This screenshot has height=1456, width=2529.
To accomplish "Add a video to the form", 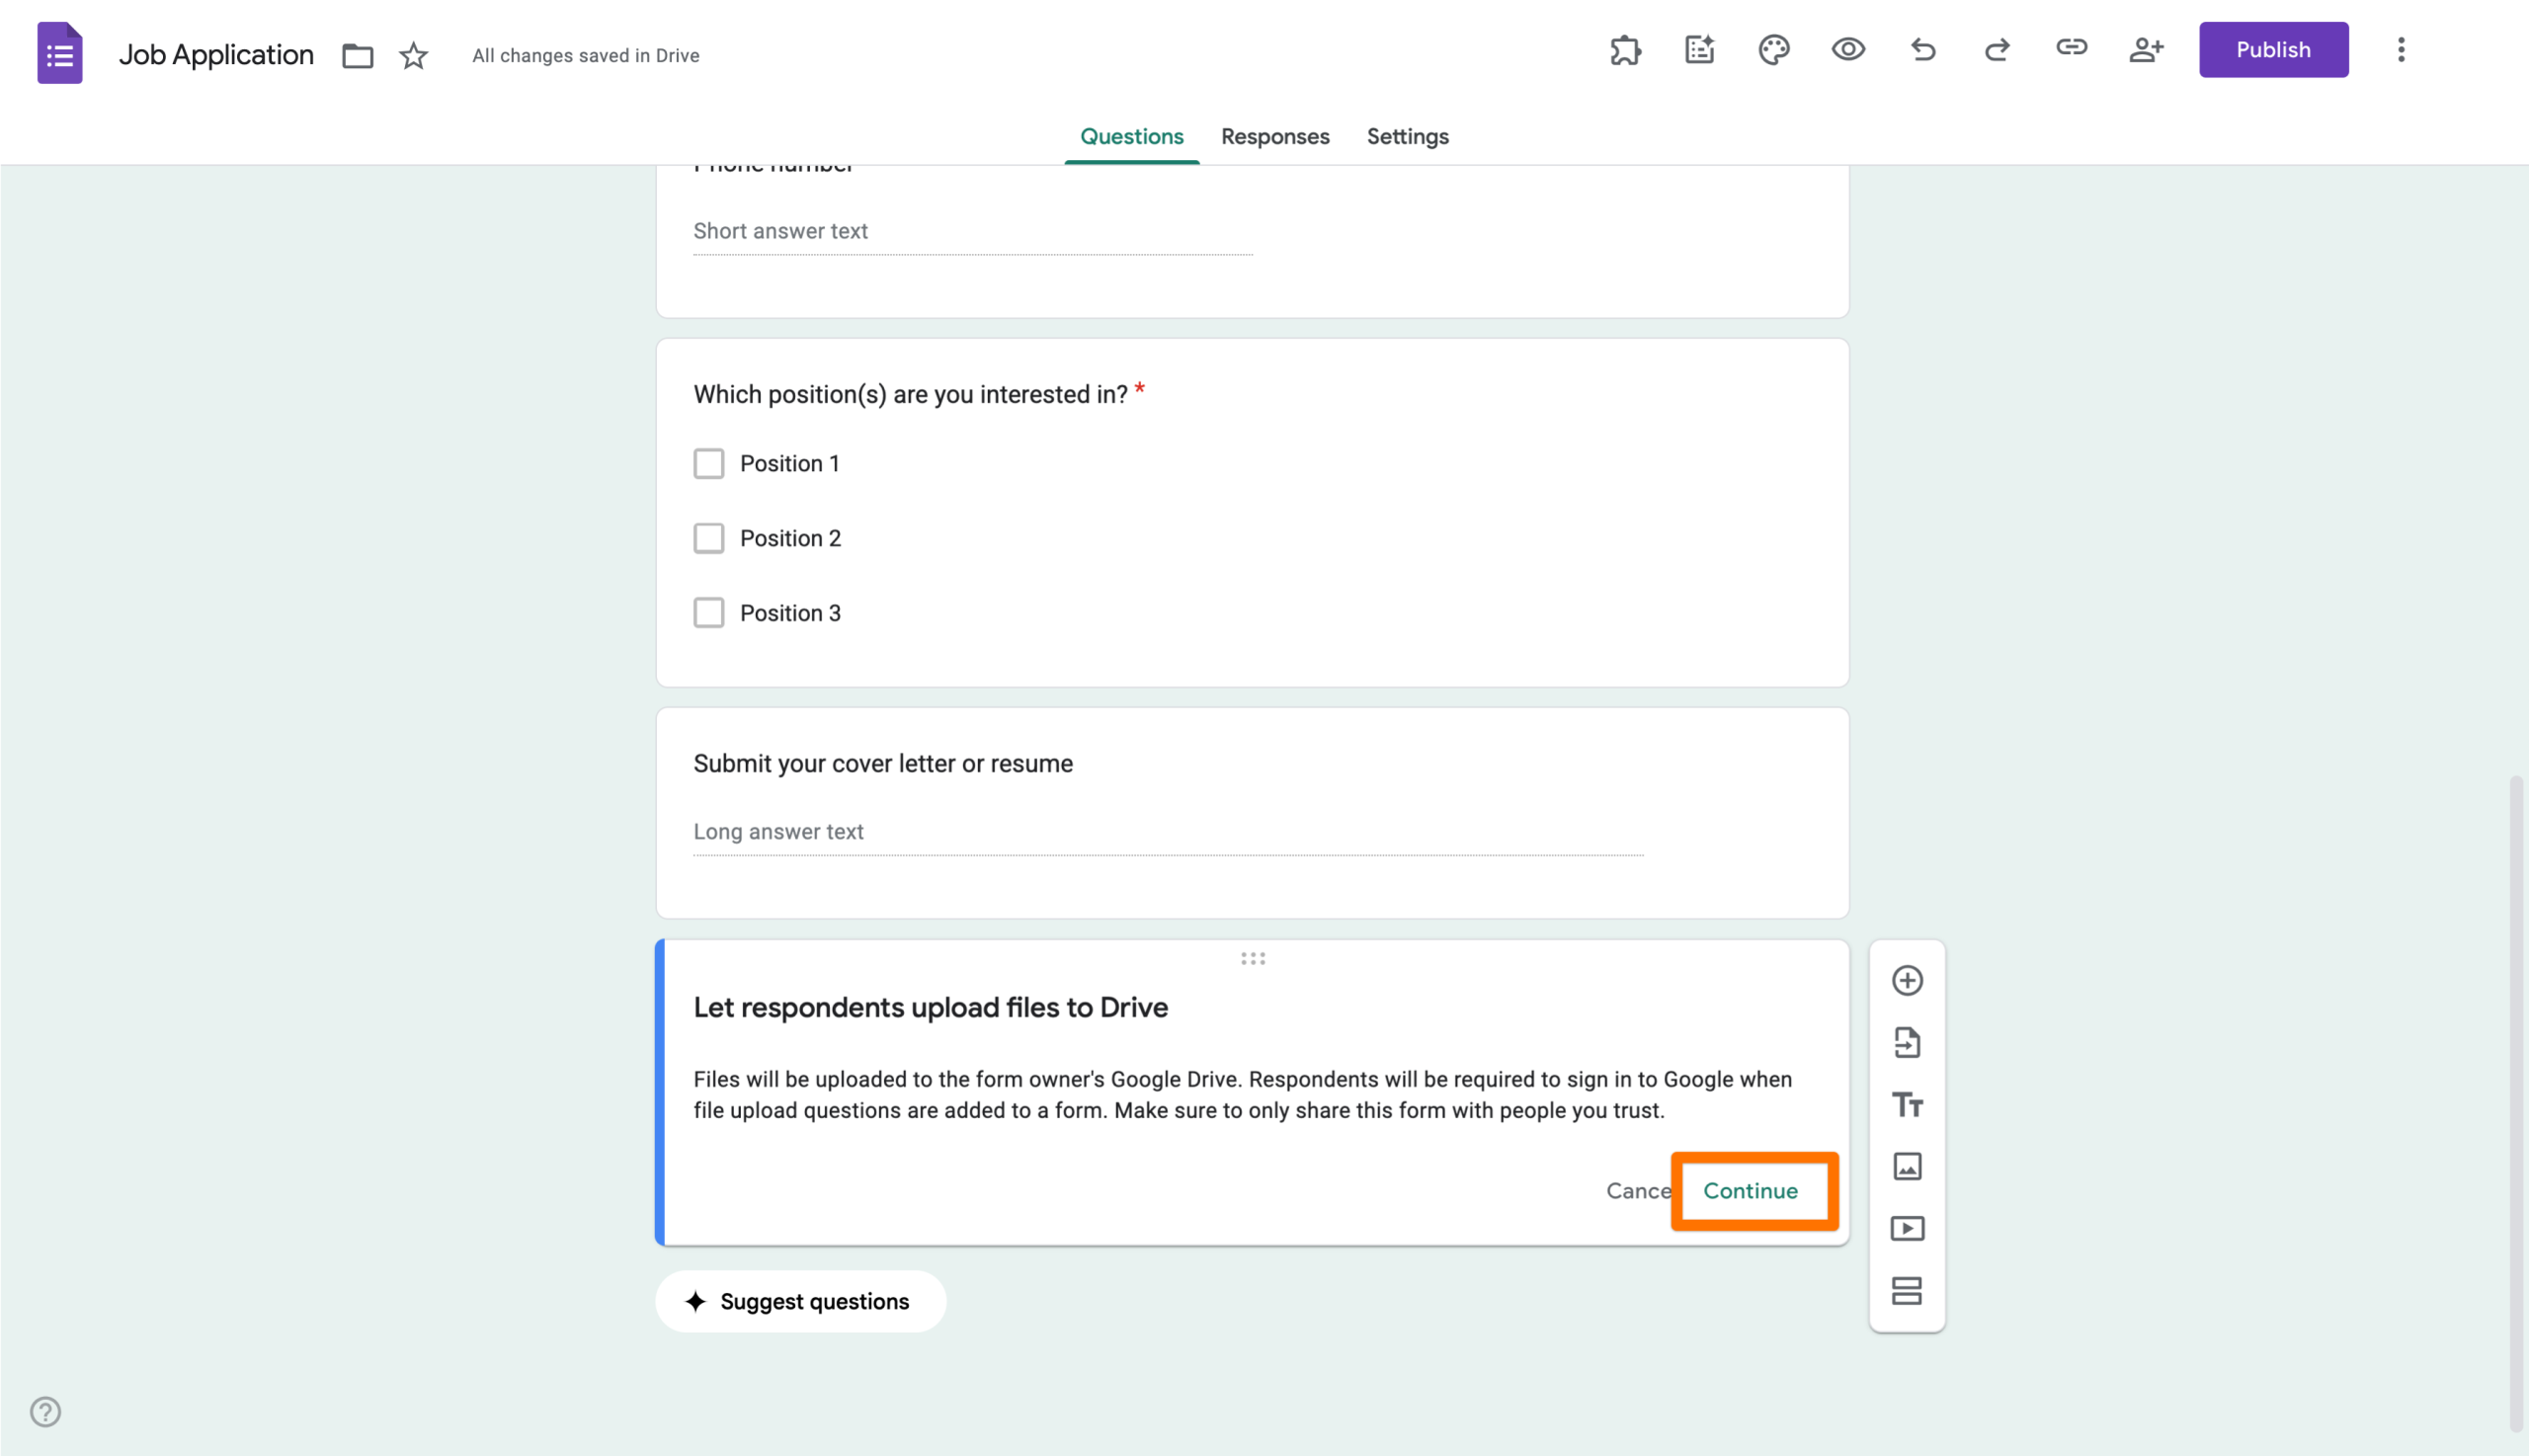I will pyautogui.click(x=1907, y=1228).
